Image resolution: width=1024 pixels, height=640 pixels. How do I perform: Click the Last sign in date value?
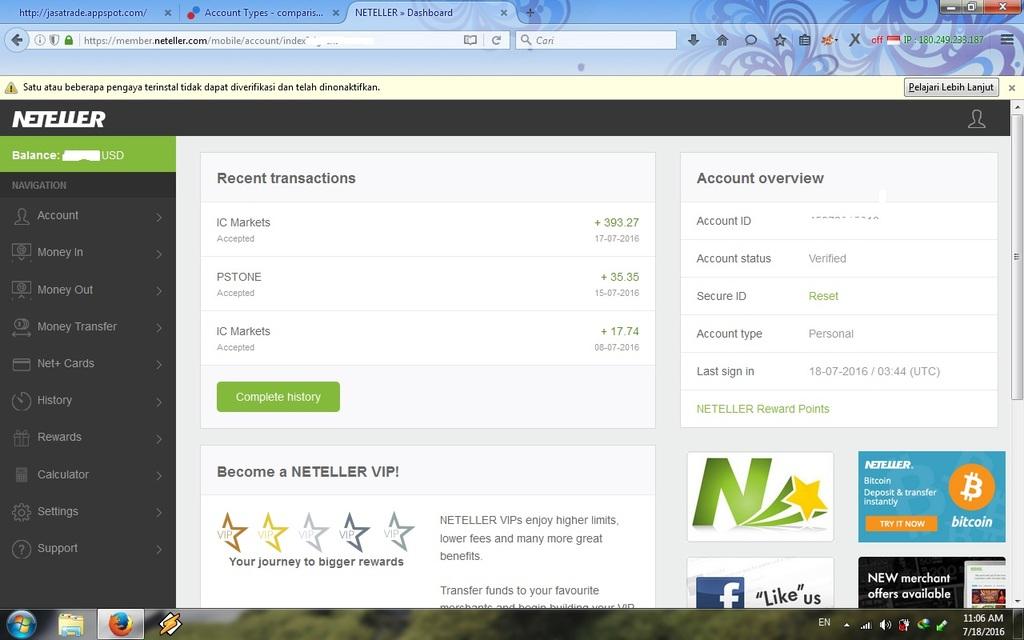tap(874, 372)
